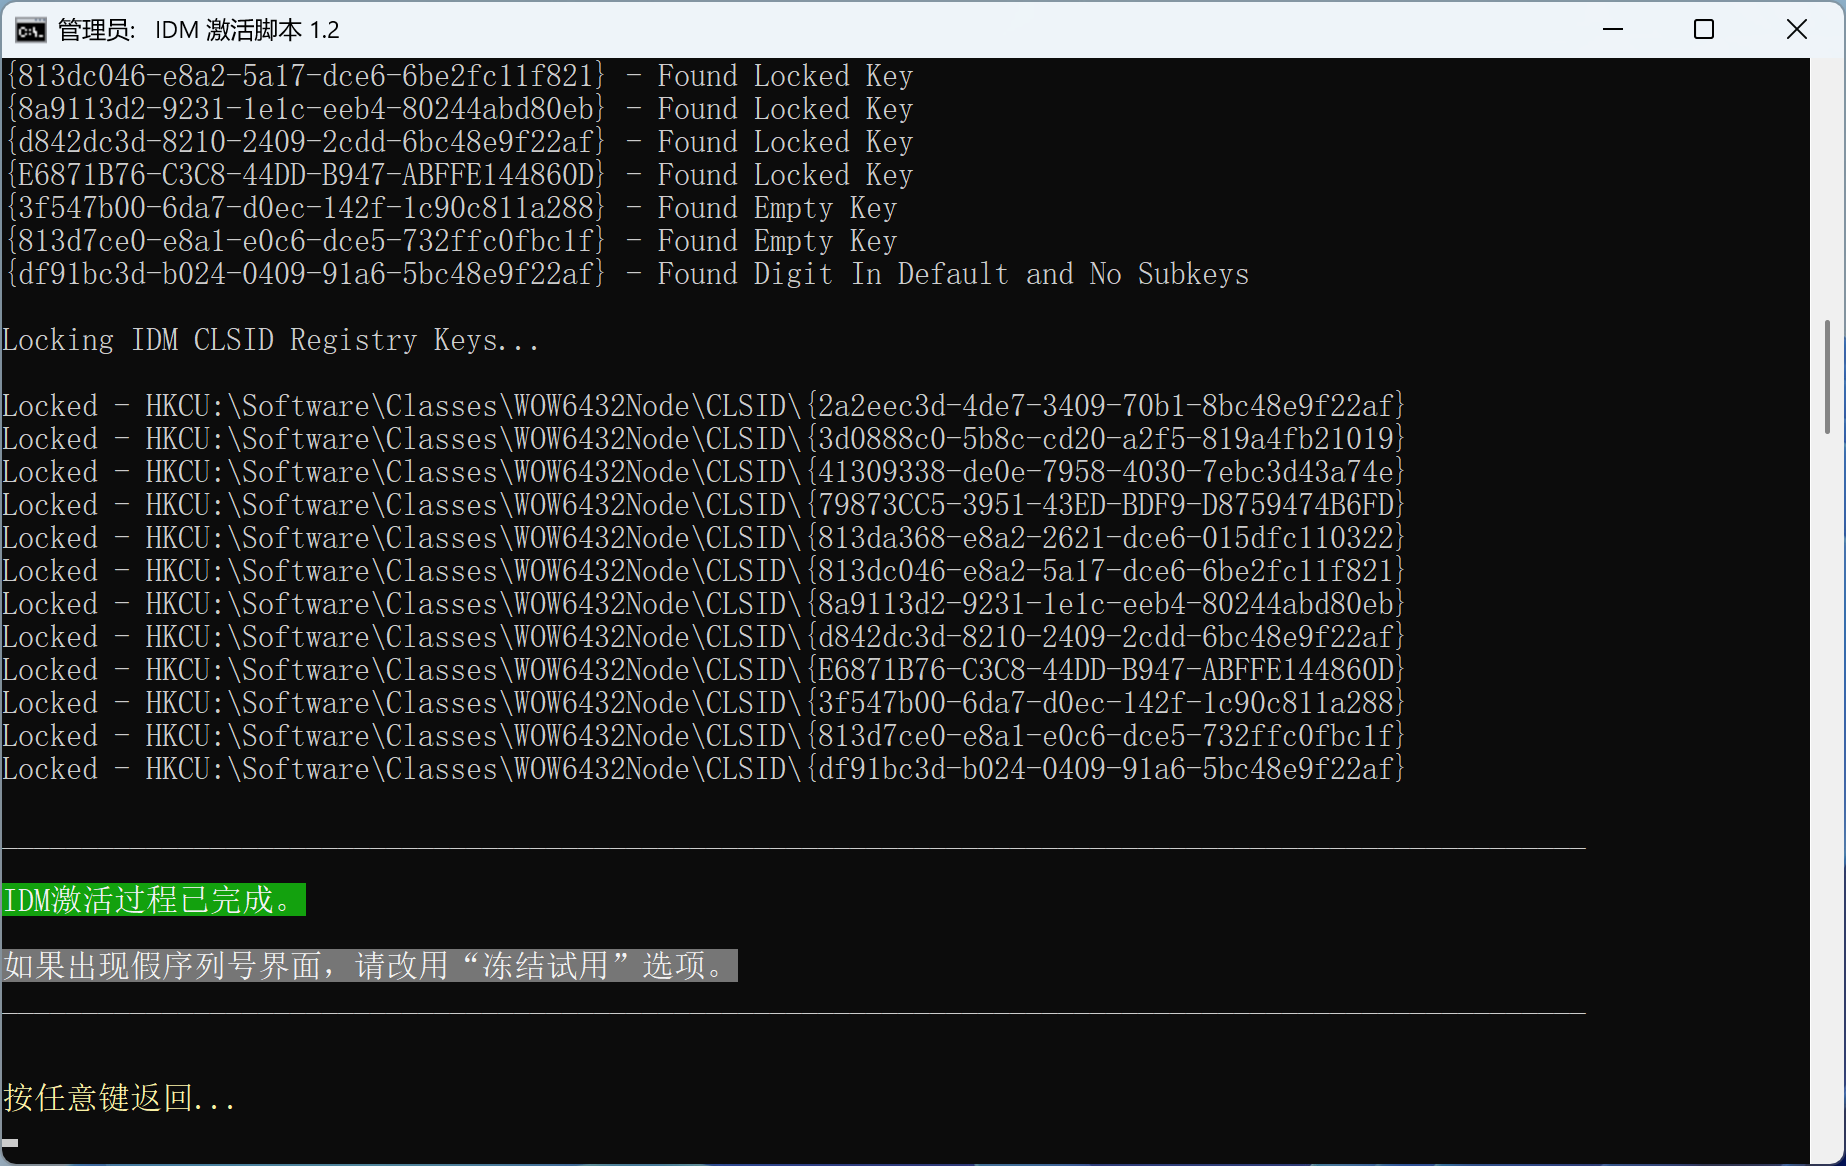Click Locked line with d842dc3d-8210-2409 key

704,637
